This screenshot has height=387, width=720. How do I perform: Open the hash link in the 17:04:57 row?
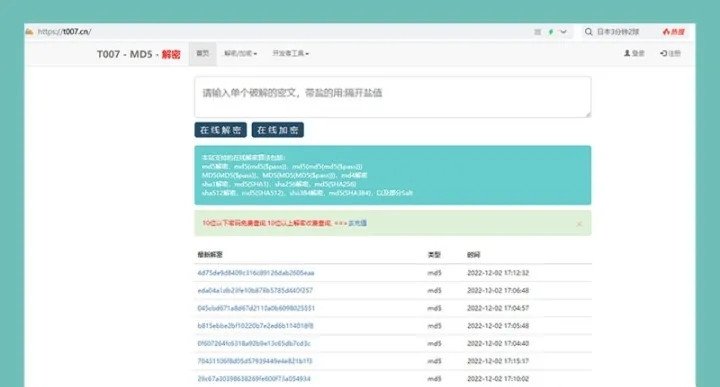(x=256, y=308)
